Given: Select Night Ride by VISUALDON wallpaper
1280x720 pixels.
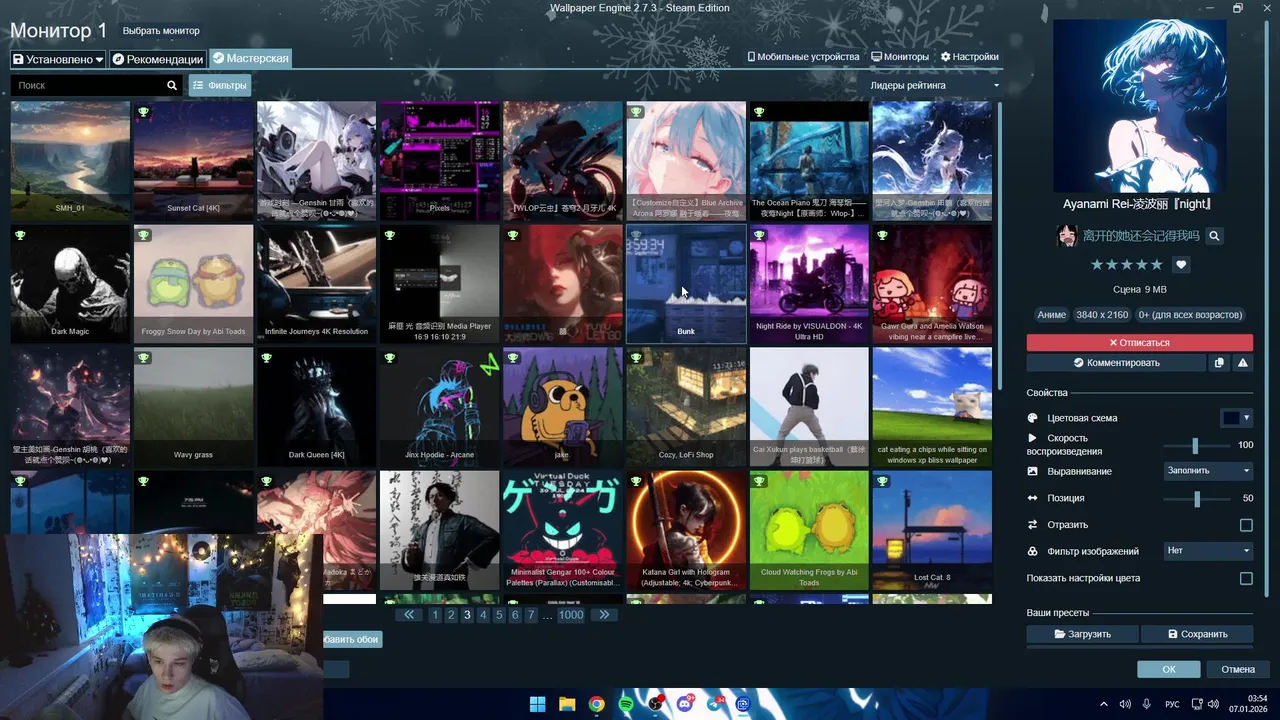Looking at the screenshot, I should [809, 284].
